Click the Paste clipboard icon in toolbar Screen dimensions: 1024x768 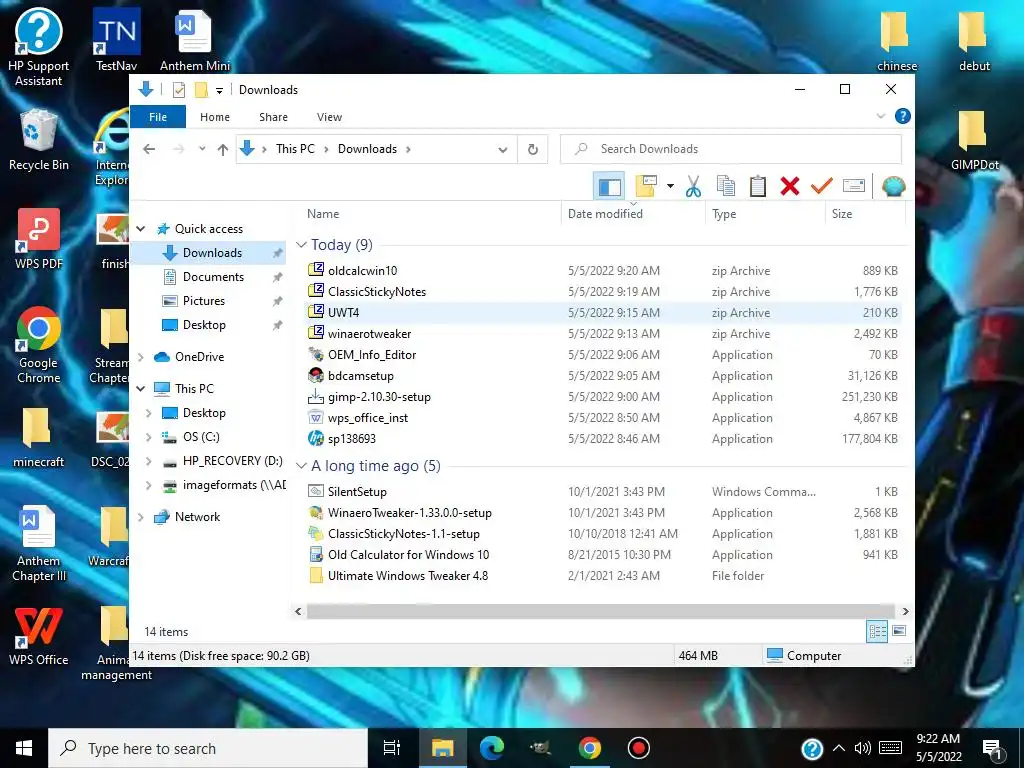758,186
